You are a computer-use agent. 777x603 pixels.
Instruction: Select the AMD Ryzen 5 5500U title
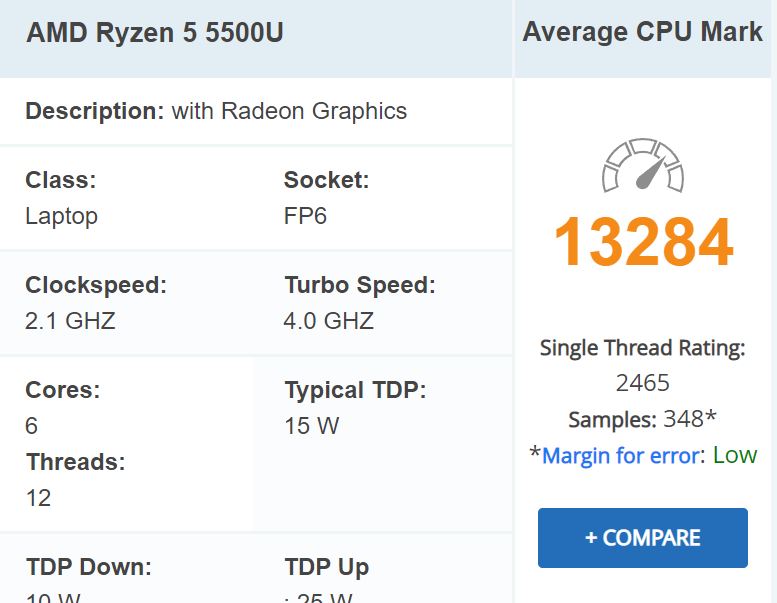click(155, 33)
